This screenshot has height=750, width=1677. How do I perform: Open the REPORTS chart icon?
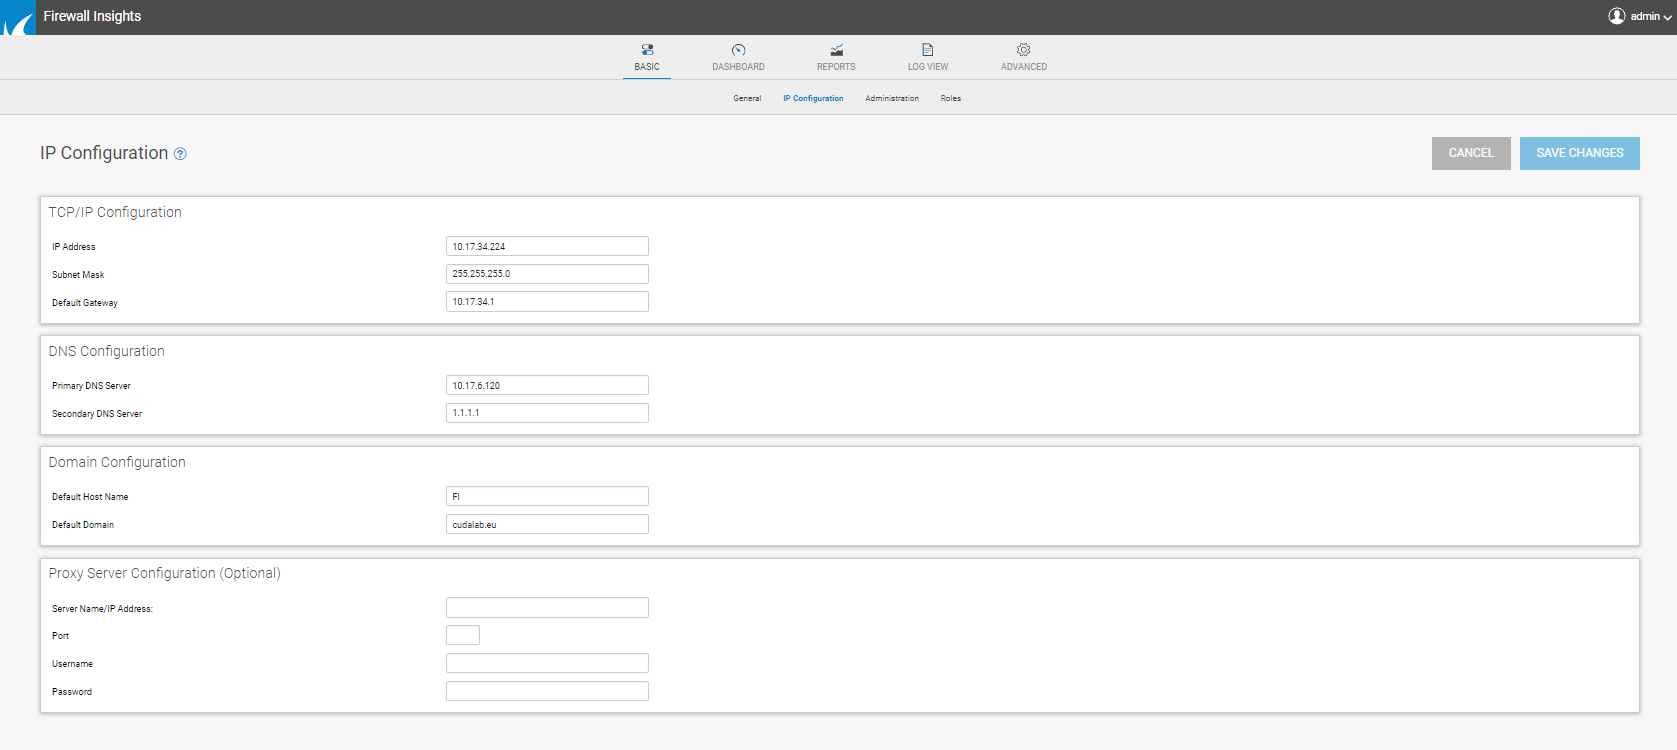(836, 50)
